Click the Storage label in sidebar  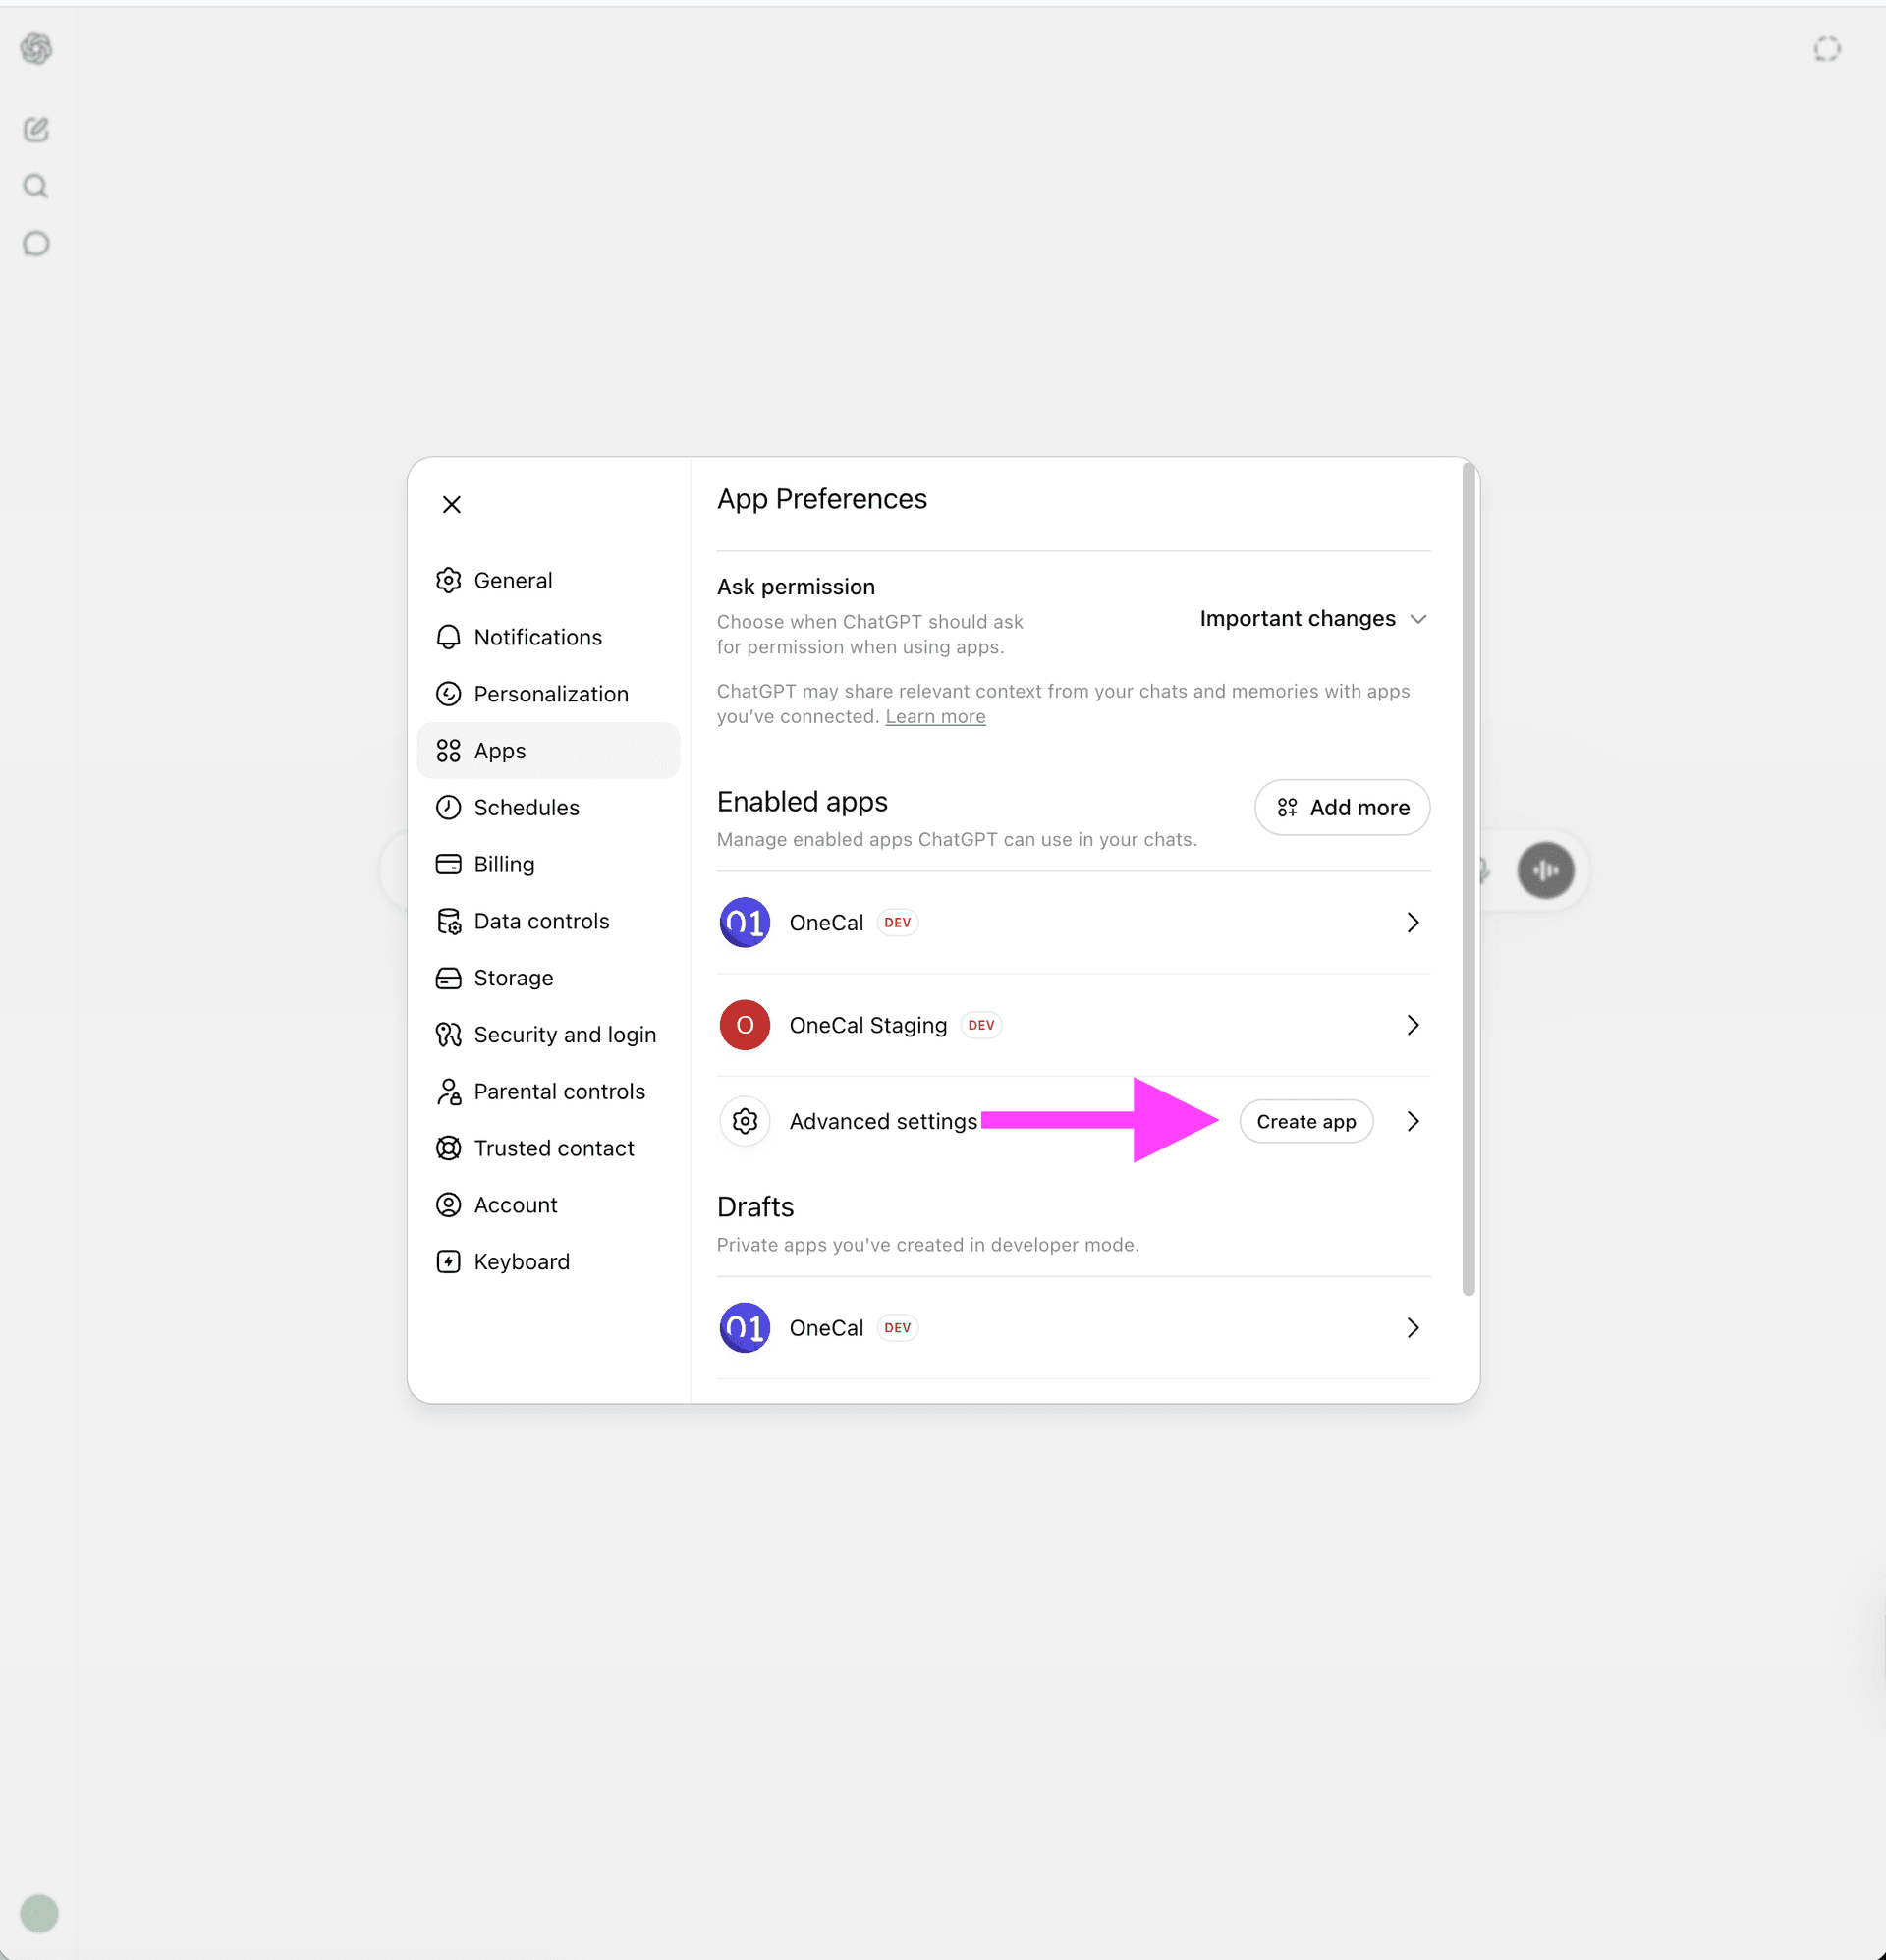(x=513, y=978)
